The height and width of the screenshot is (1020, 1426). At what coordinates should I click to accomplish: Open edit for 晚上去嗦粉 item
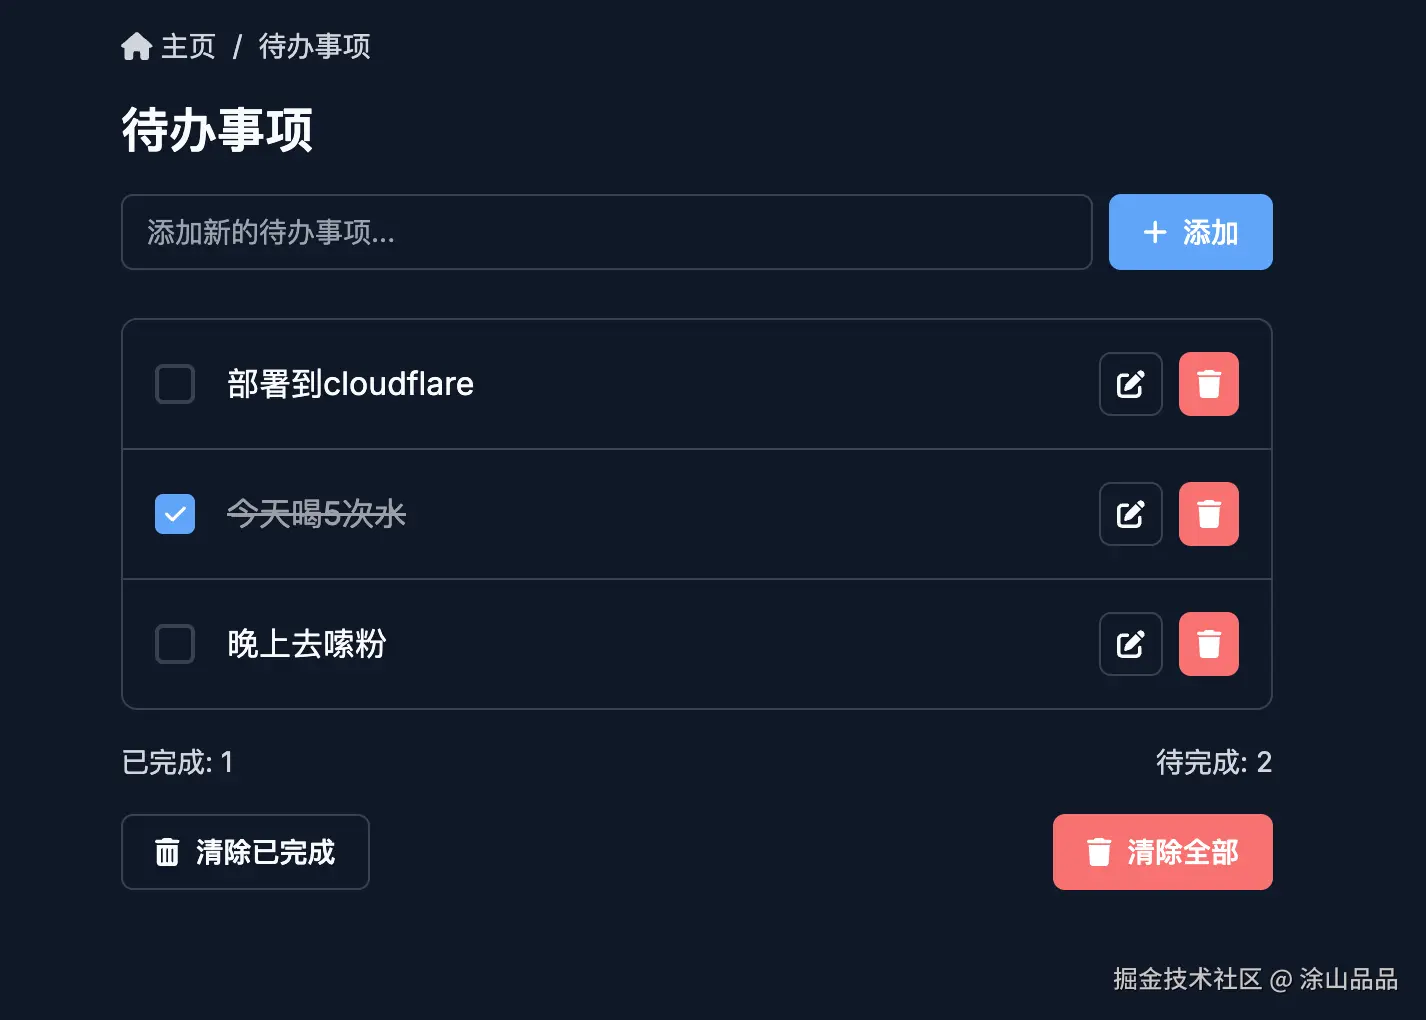click(x=1130, y=644)
